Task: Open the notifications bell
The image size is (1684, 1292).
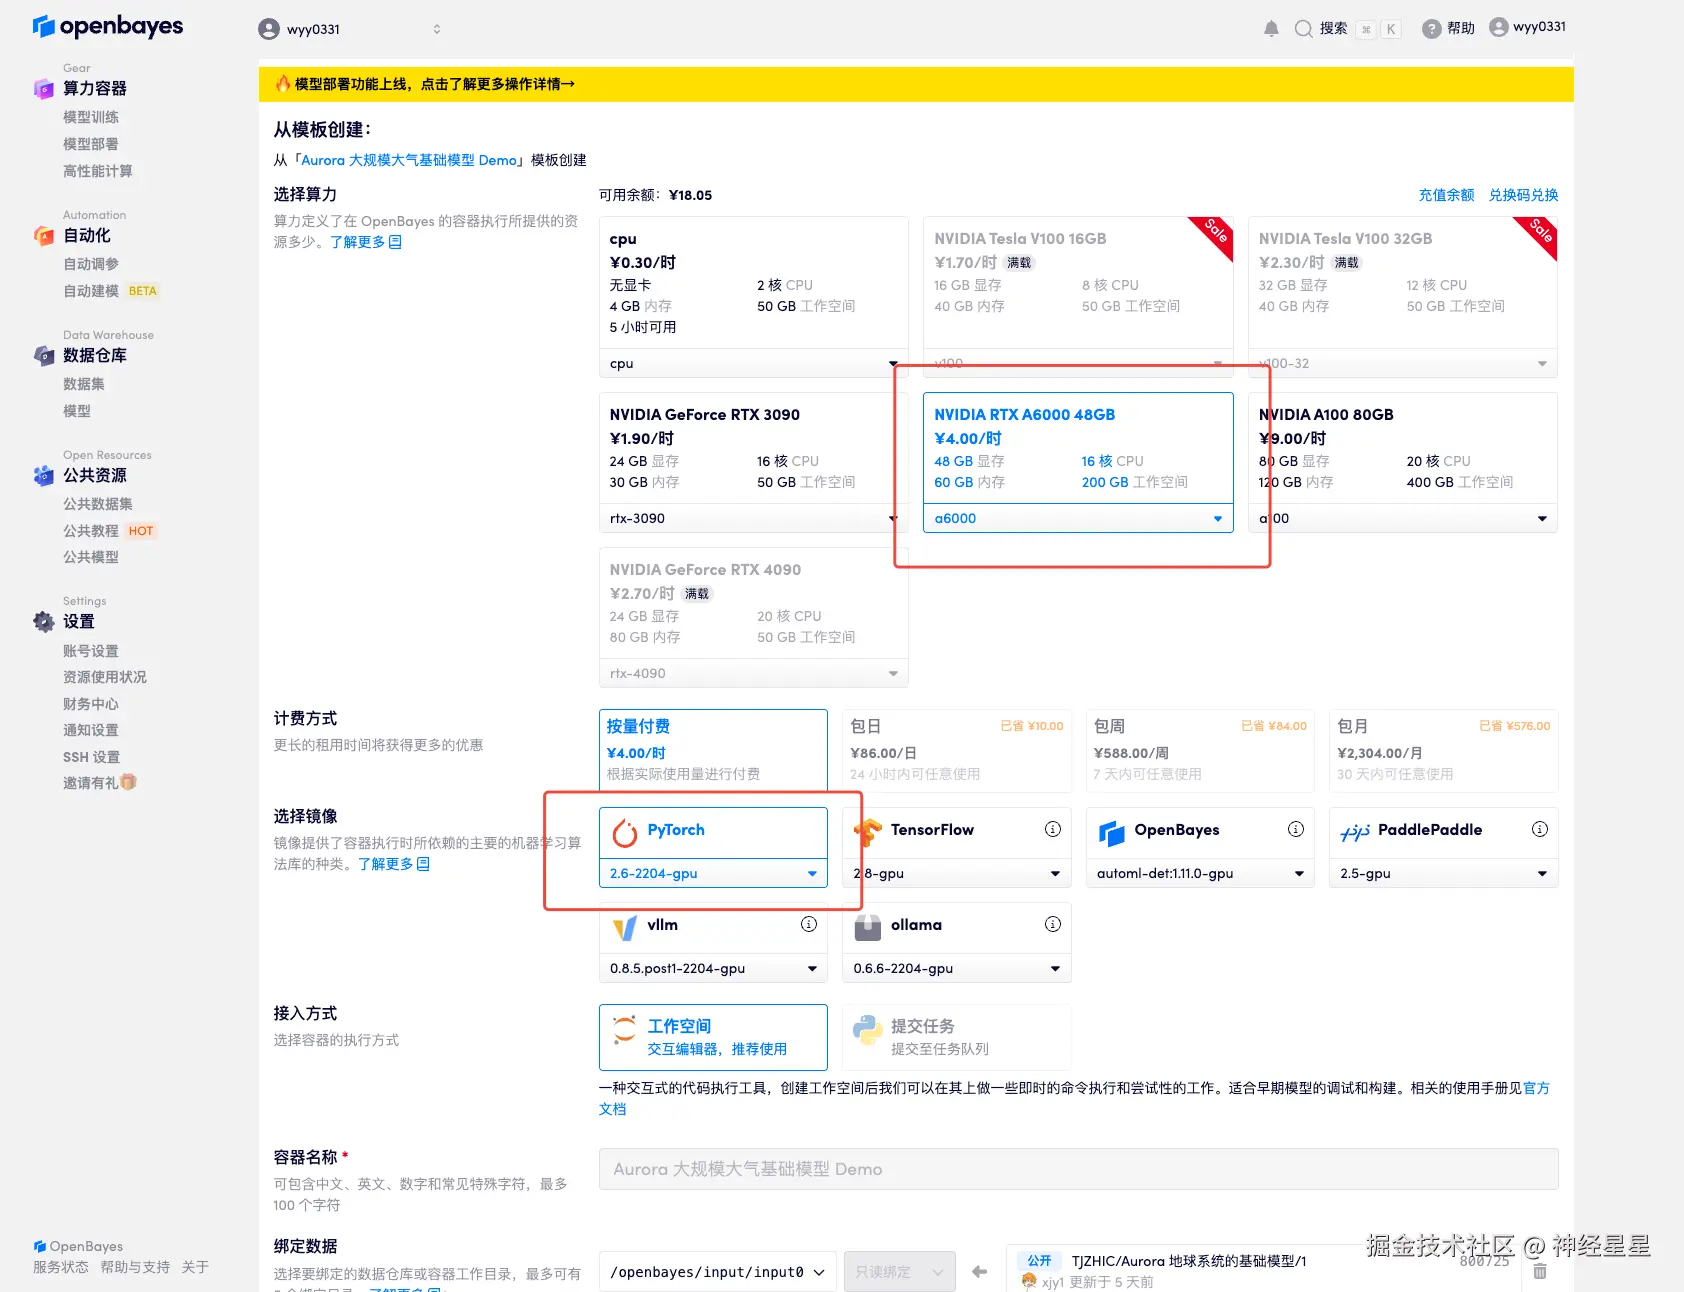Action: coord(1271,29)
